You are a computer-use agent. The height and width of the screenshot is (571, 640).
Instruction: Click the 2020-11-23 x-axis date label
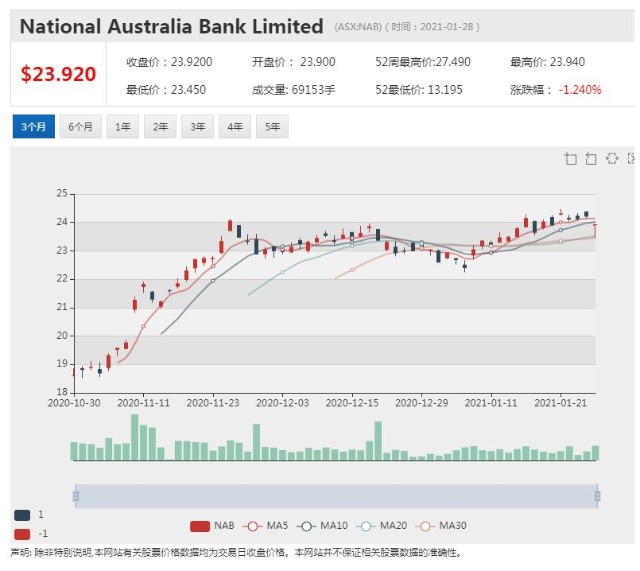point(213,403)
